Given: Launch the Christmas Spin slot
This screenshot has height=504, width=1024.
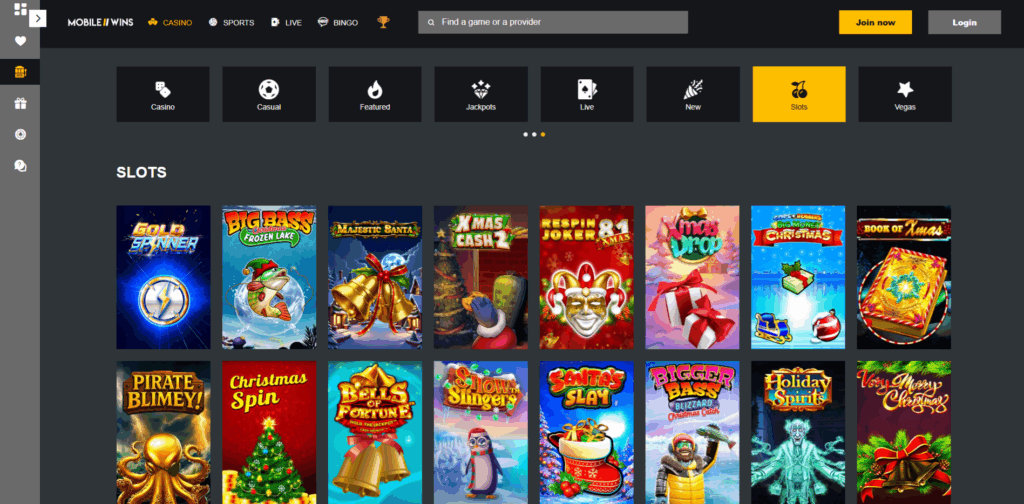Looking at the screenshot, I should (269, 432).
